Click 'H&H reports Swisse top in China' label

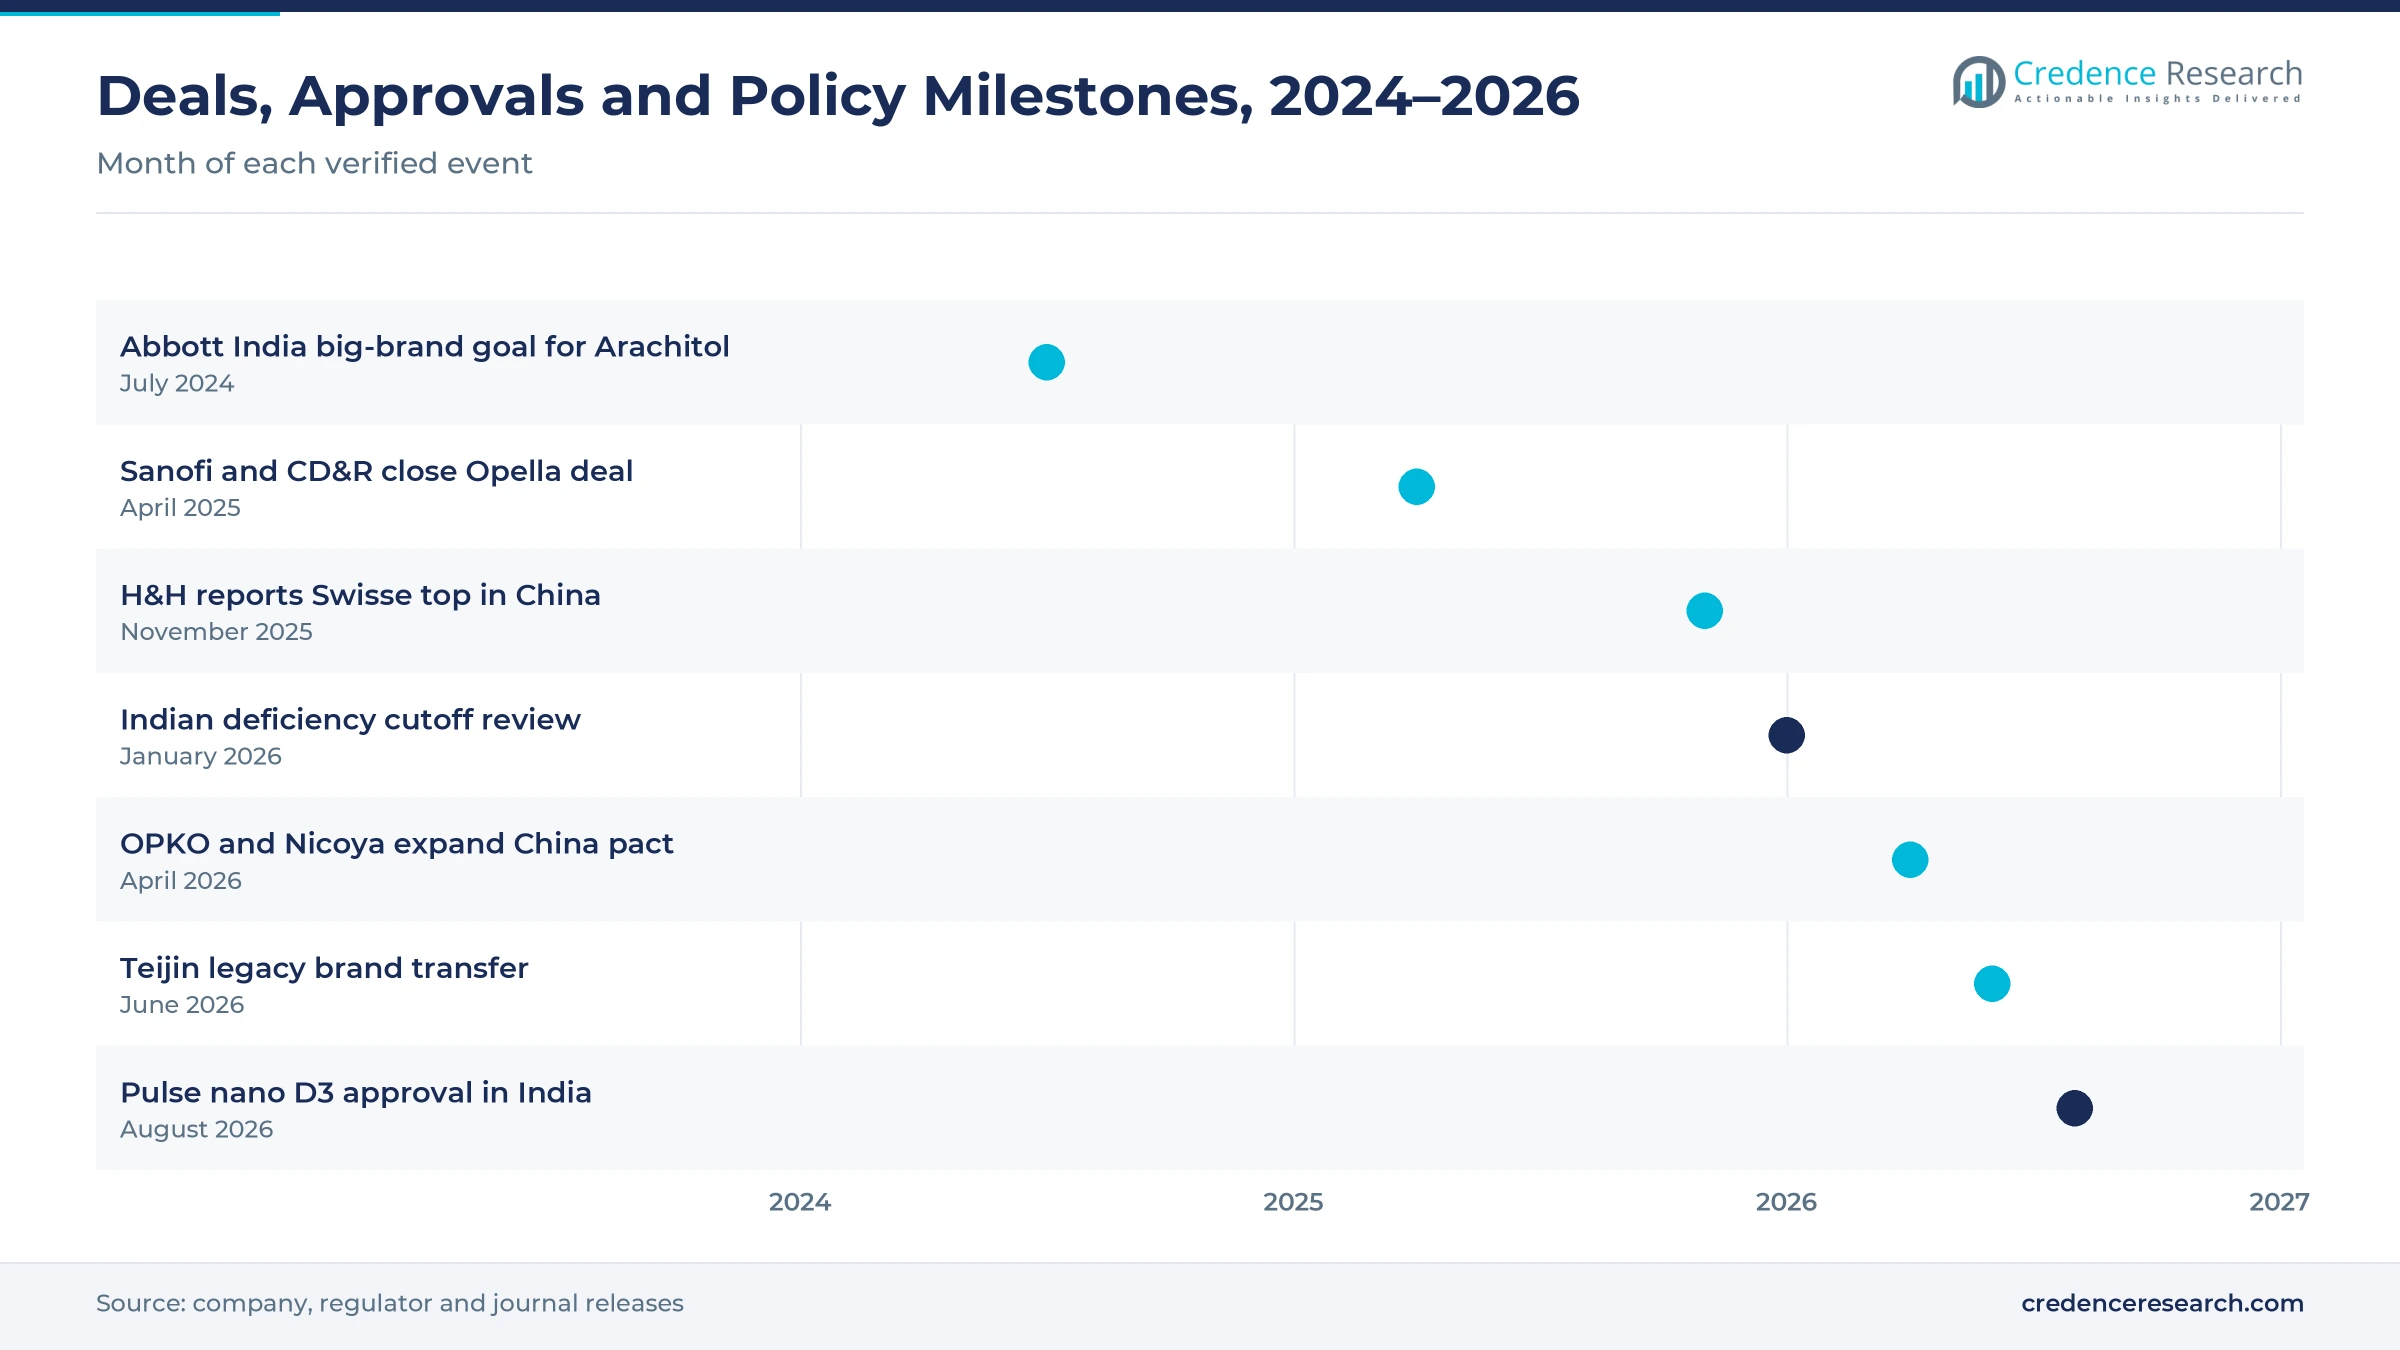pos(360,595)
